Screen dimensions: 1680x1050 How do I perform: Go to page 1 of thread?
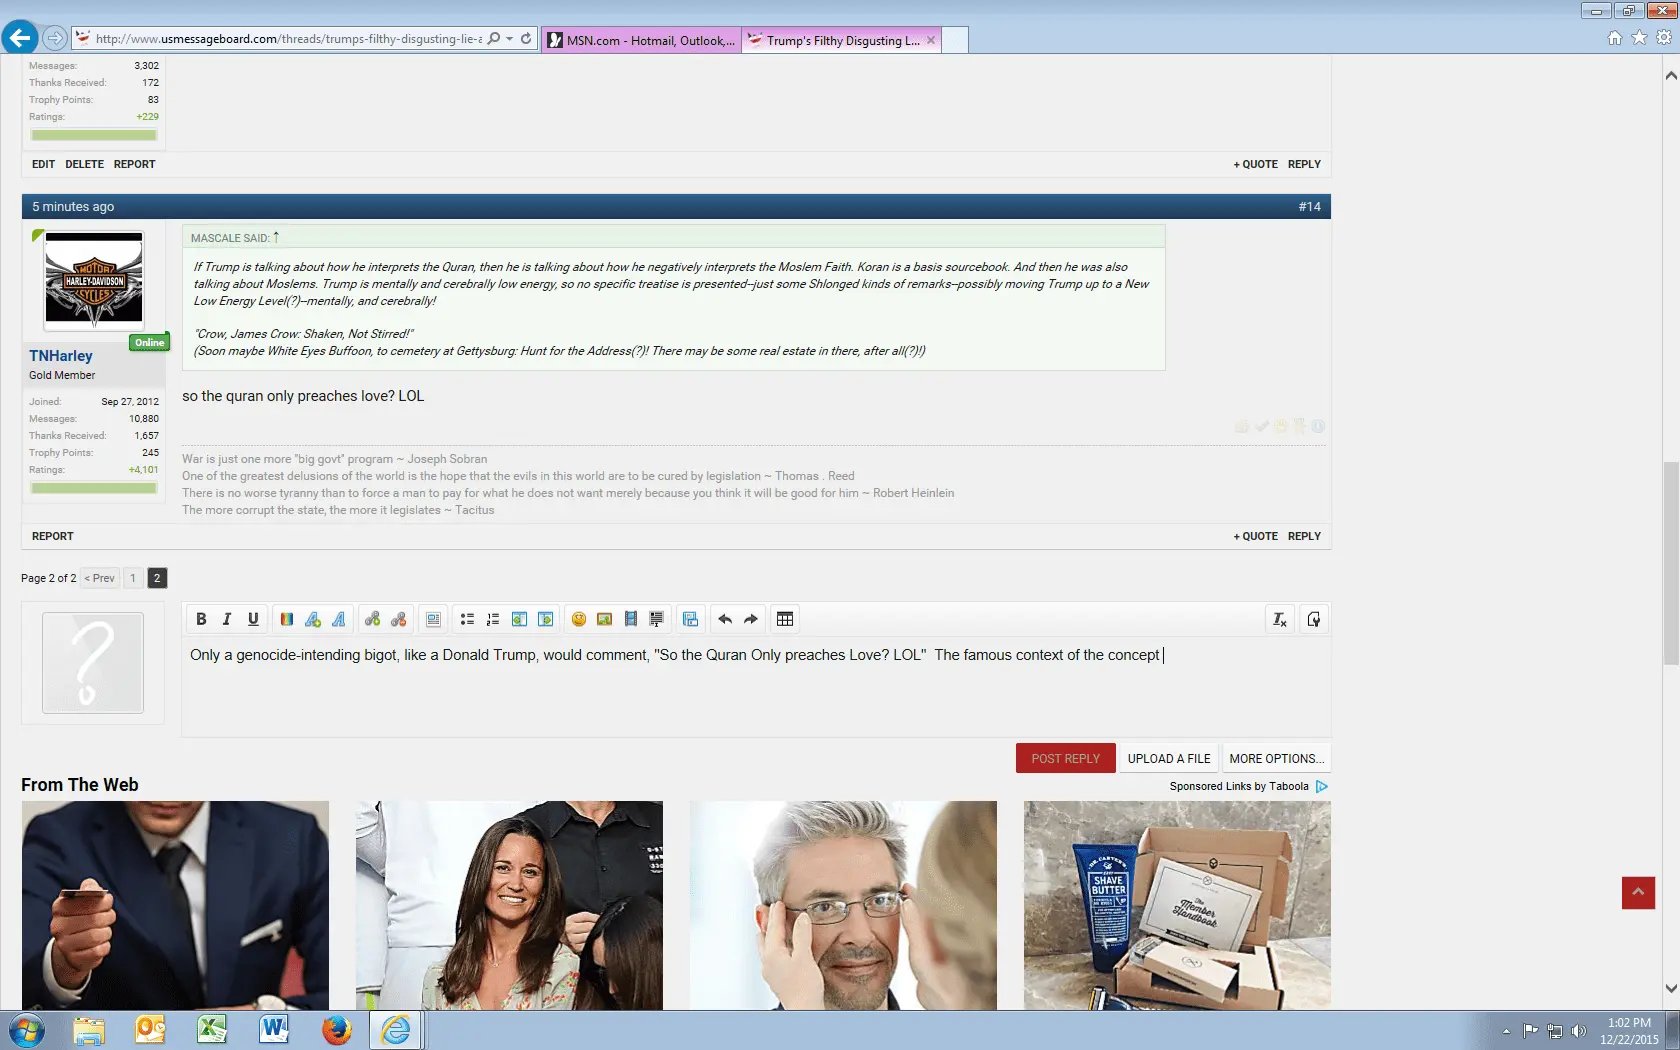tap(133, 578)
